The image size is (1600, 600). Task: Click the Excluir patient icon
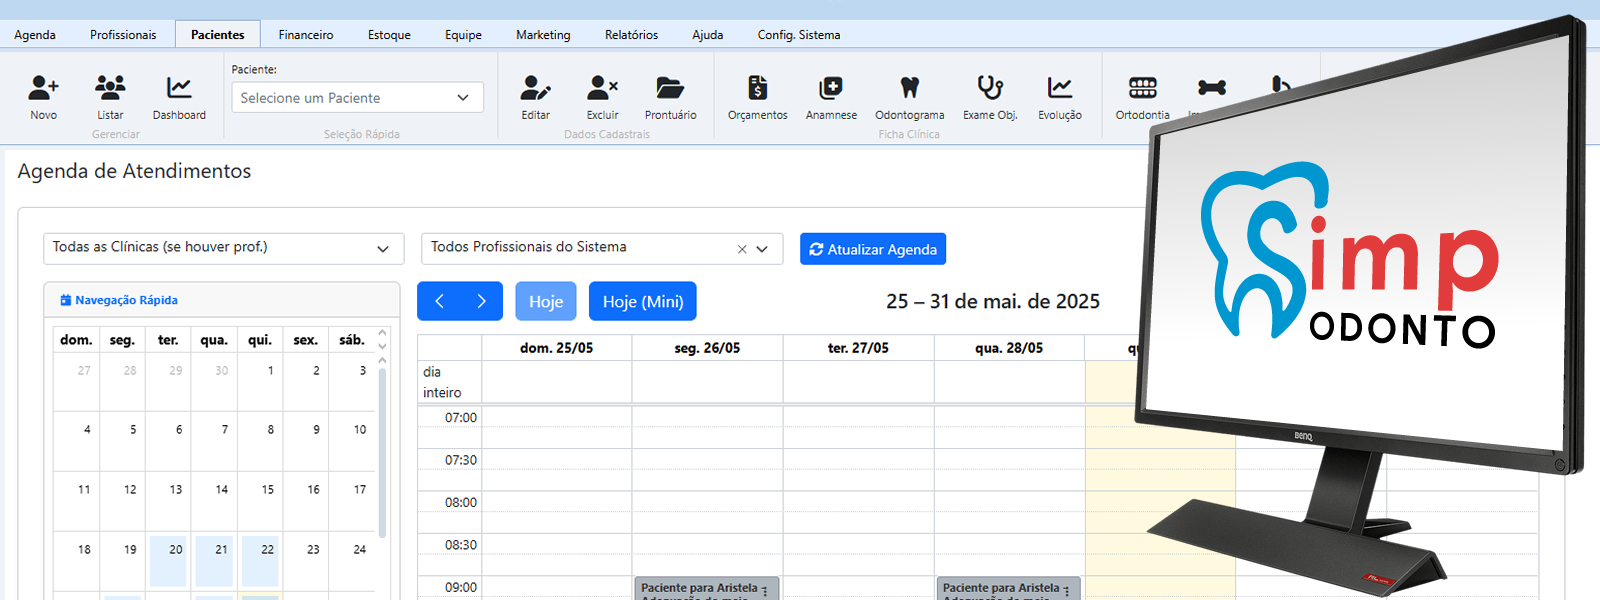(x=602, y=89)
